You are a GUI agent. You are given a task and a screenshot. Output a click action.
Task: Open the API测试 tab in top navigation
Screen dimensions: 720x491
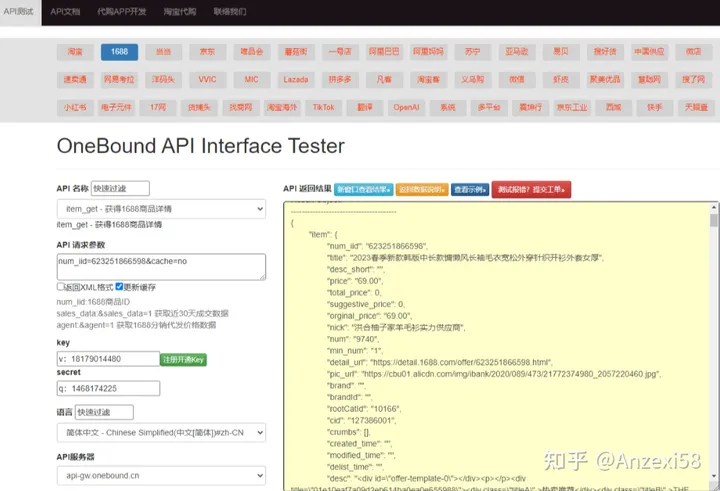click(19, 11)
